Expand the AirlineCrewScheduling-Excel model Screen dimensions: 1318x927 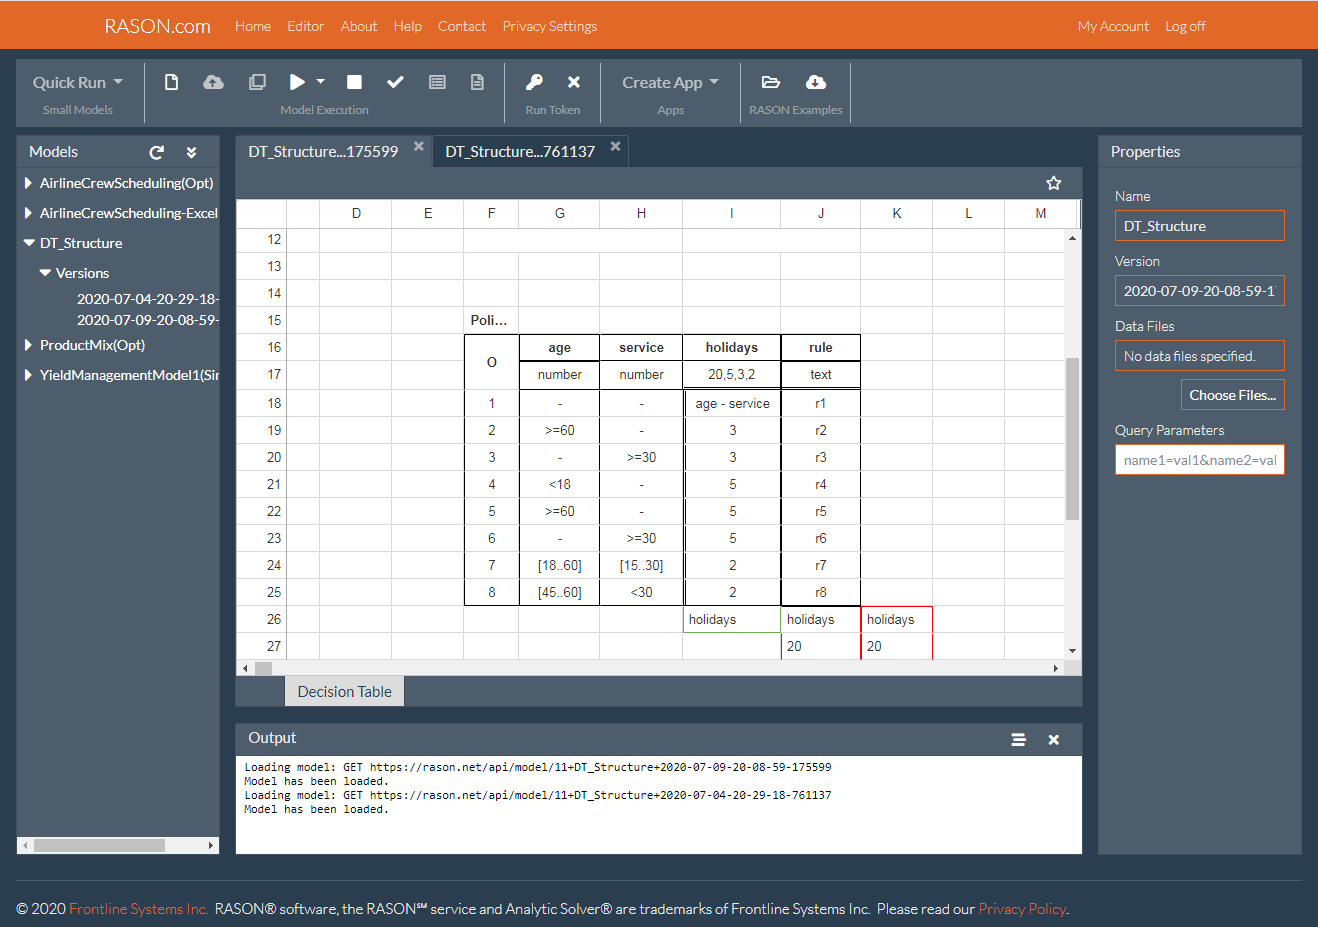(28, 213)
